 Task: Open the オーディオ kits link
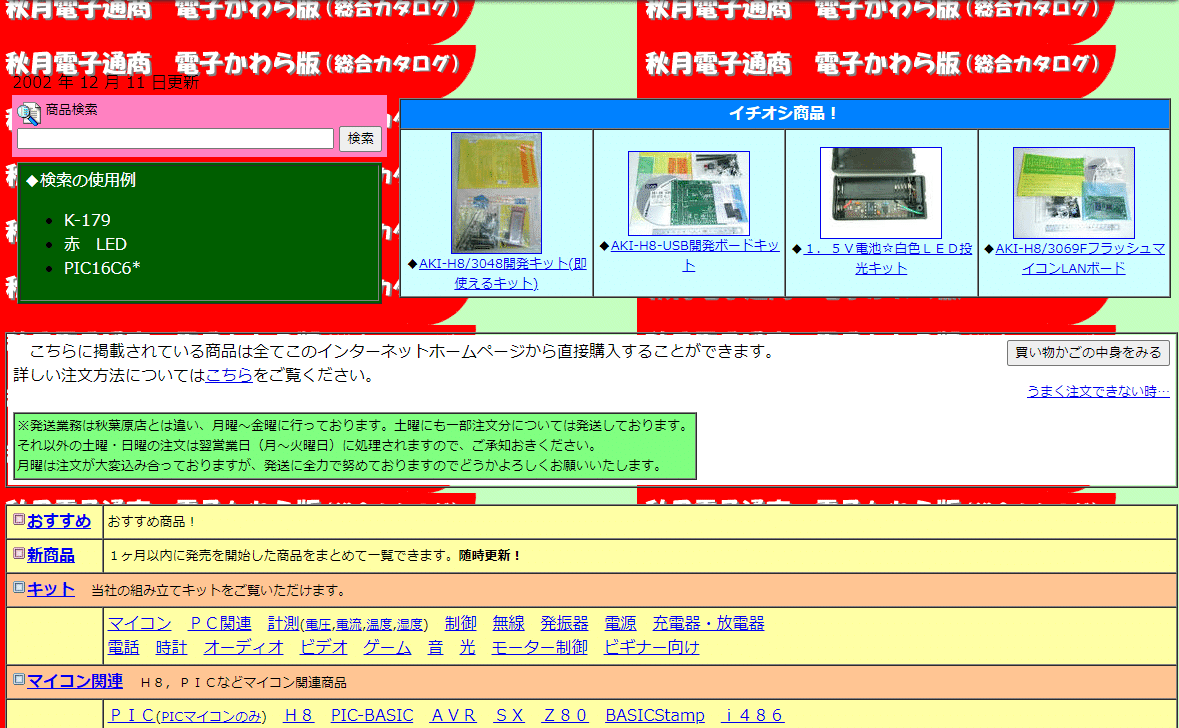[x=244, y=647]
